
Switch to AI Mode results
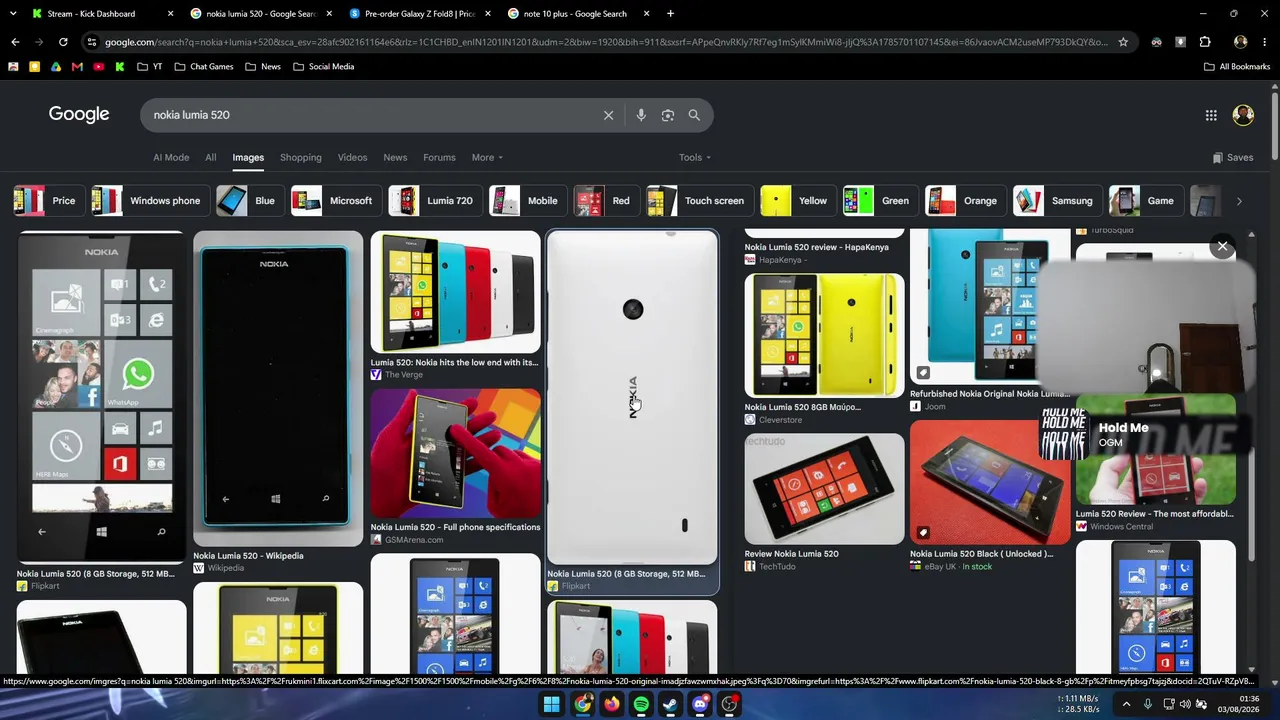(x=171, y=157)
